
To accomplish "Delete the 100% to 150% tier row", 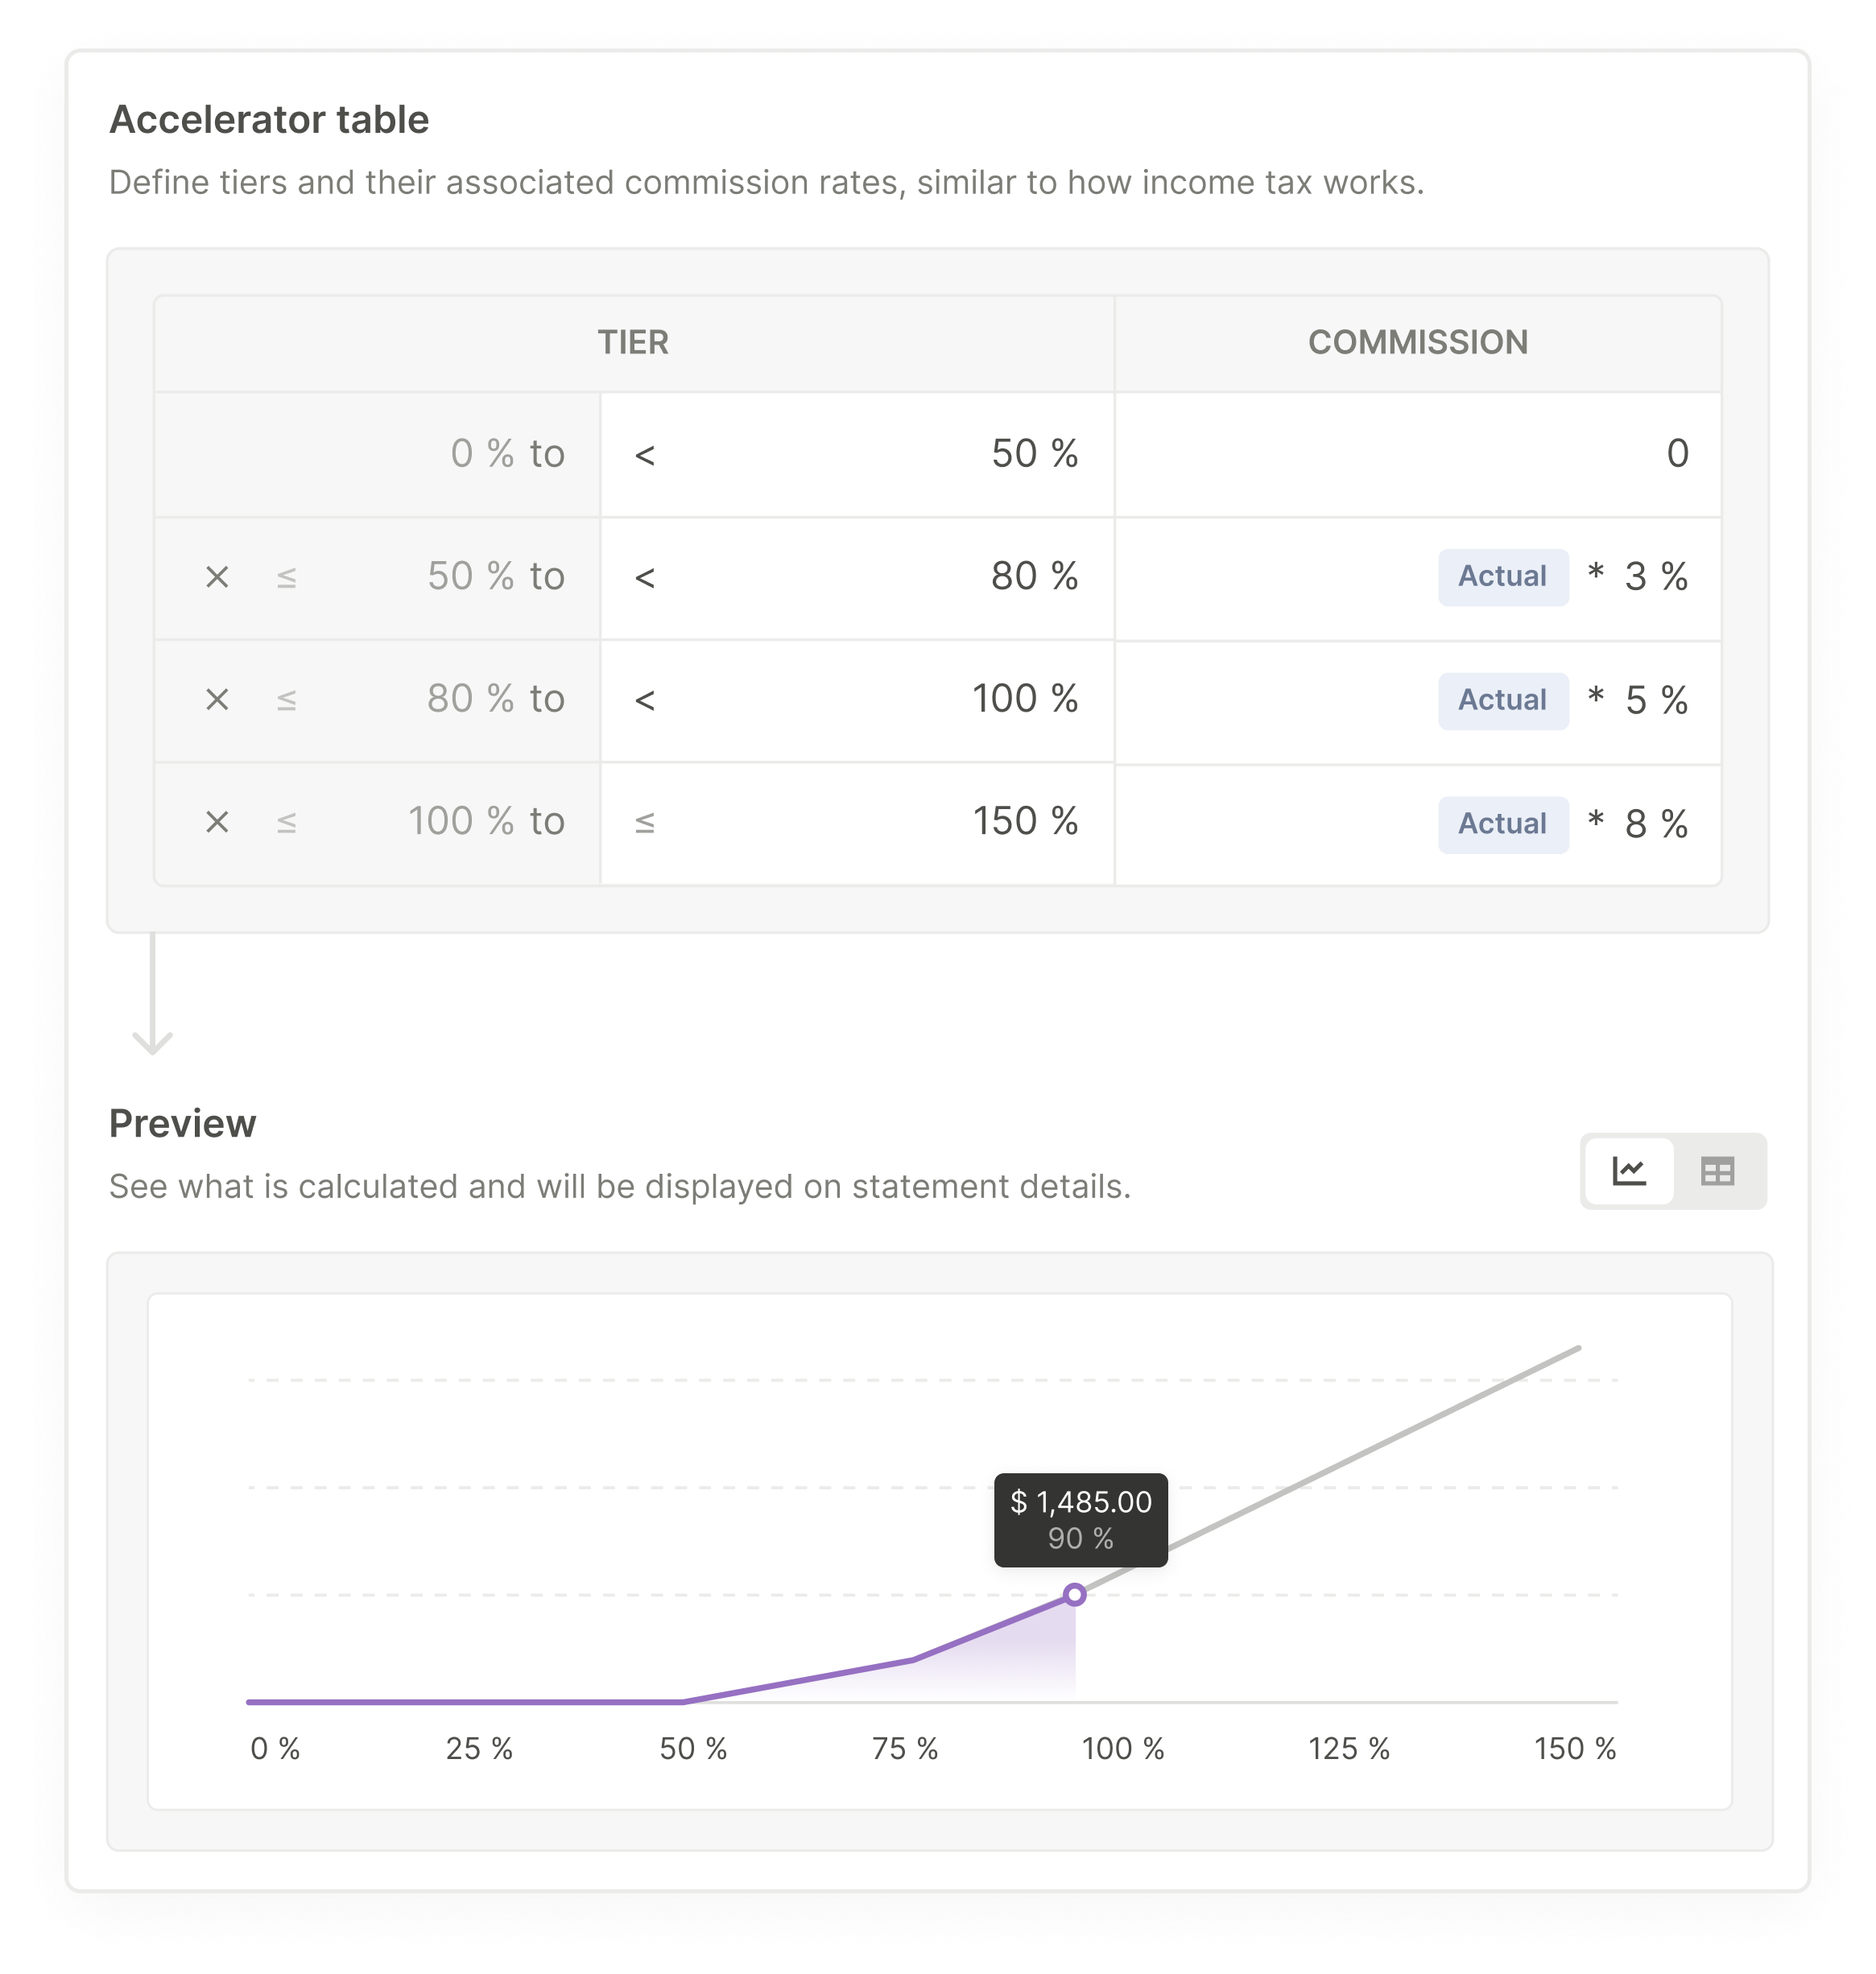I will pyautogui.click(x=217, y=822).
